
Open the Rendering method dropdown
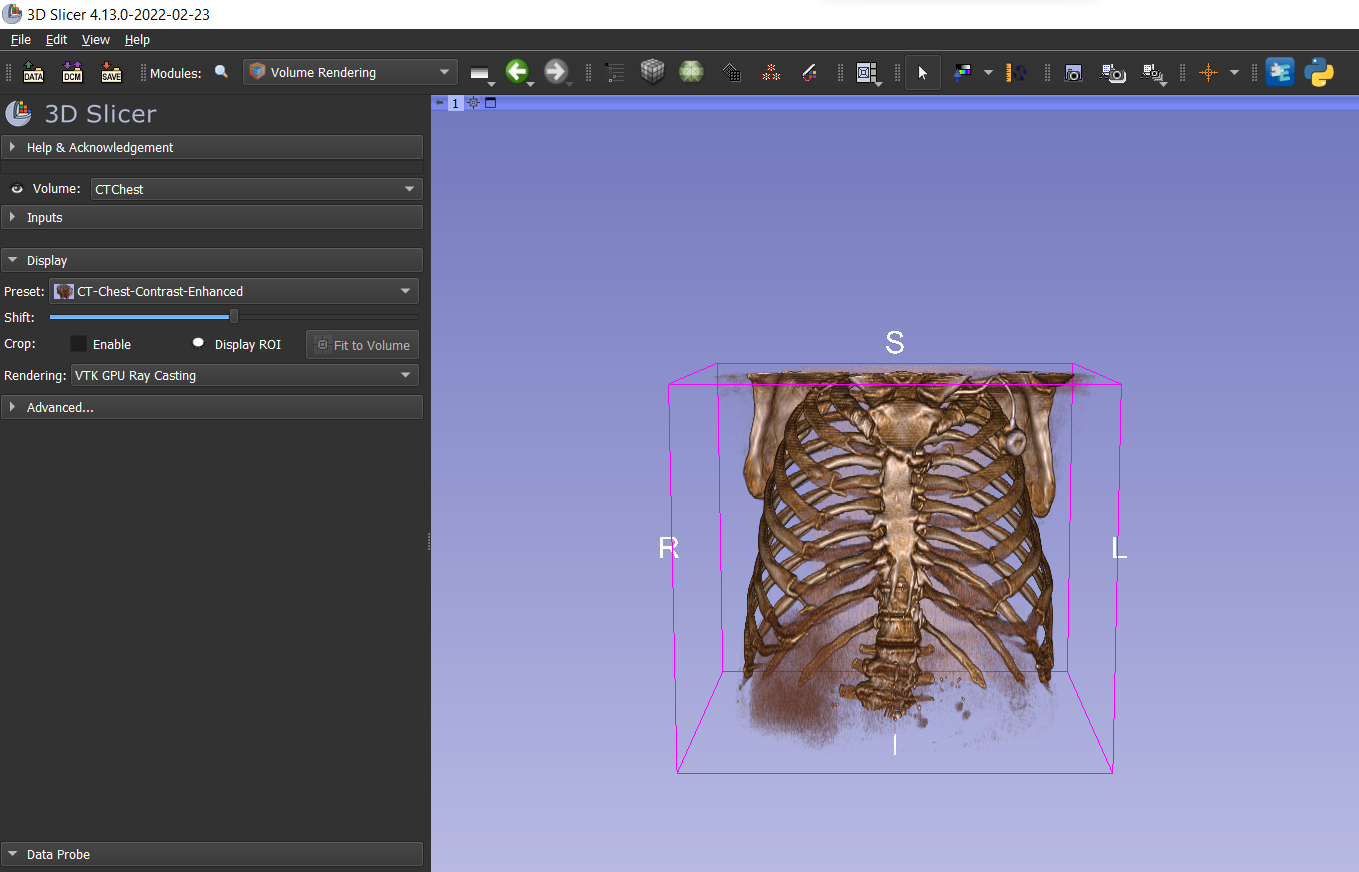[244, 375]
